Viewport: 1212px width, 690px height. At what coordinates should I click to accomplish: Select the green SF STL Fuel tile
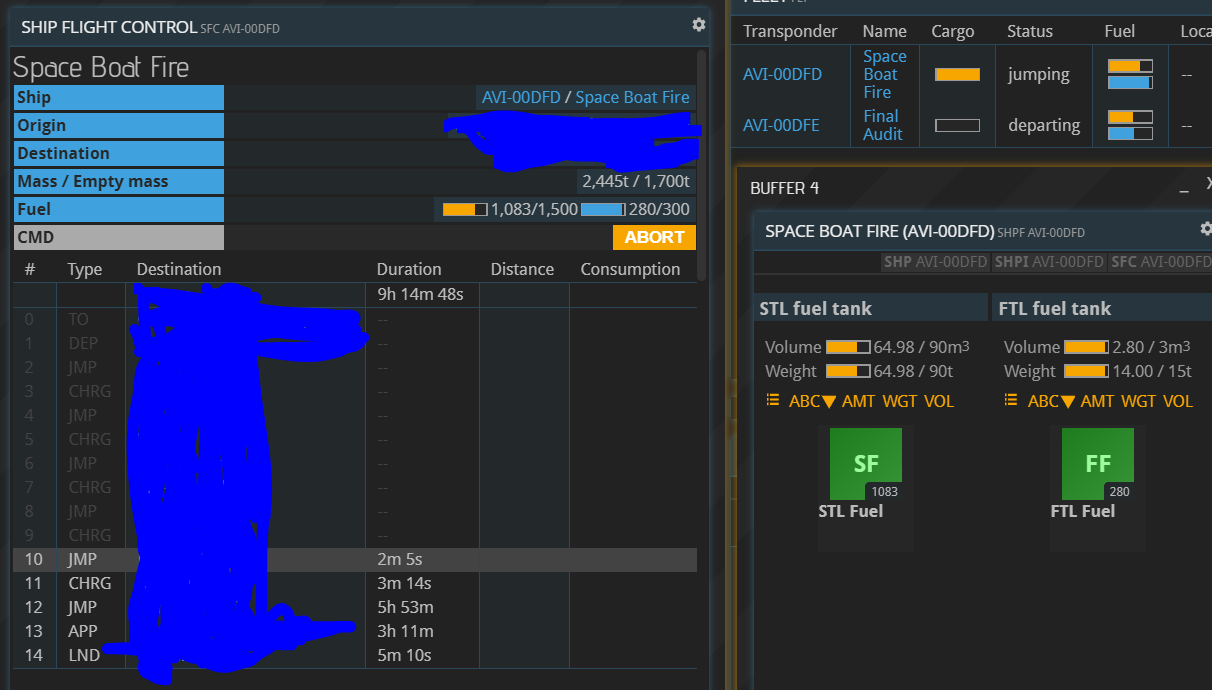[x=866, y=464]
